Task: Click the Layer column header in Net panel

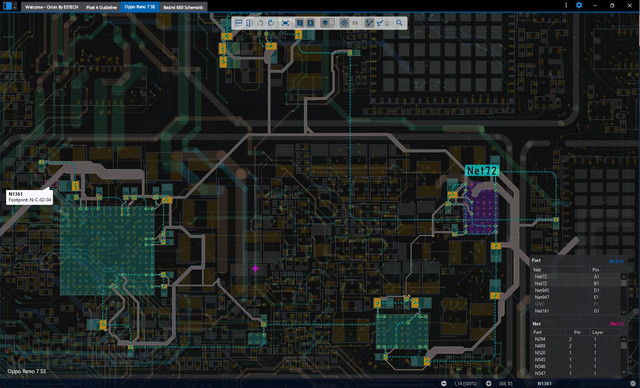Action: tap(597, 332)
